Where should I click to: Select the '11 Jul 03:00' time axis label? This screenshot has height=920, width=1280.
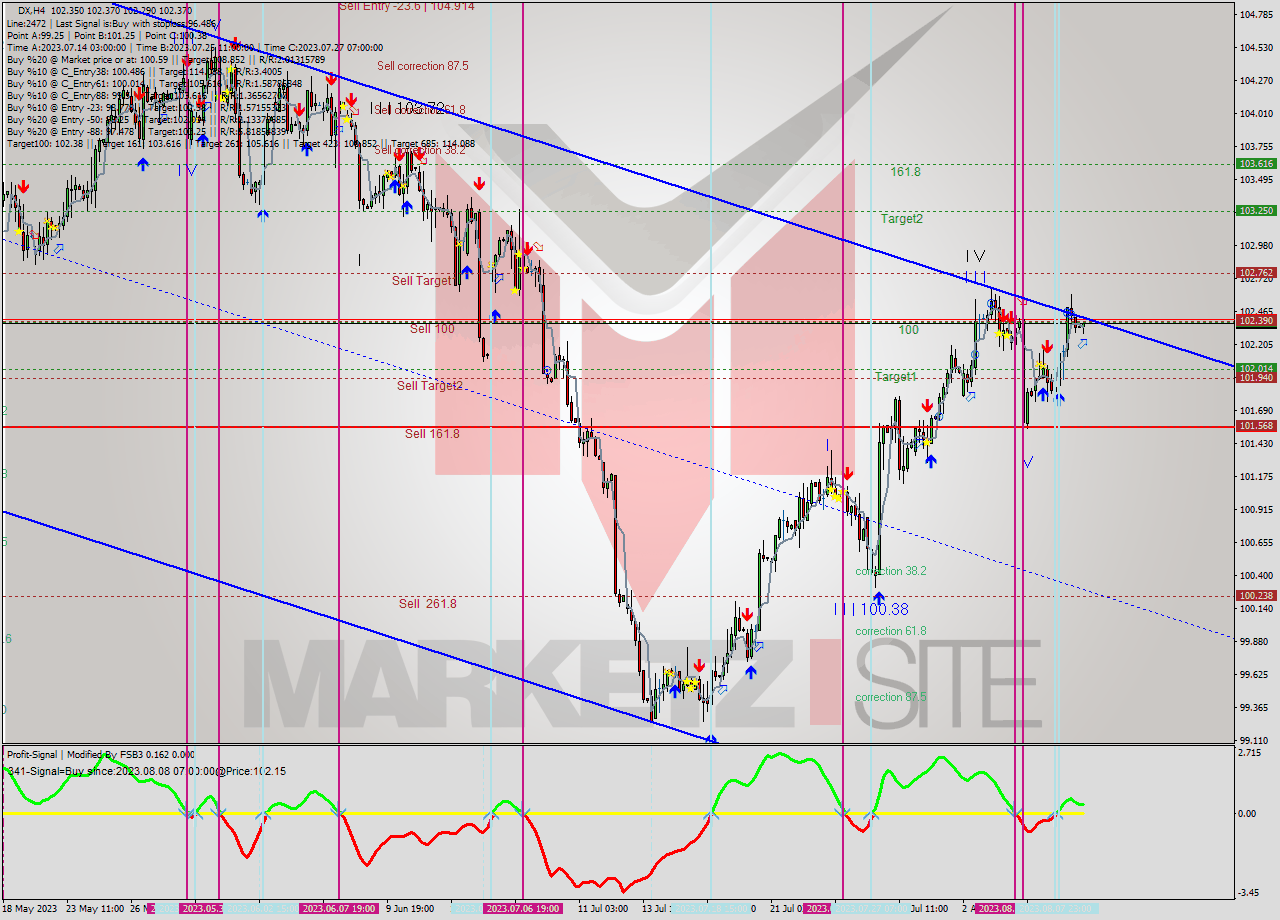[602, 908]
